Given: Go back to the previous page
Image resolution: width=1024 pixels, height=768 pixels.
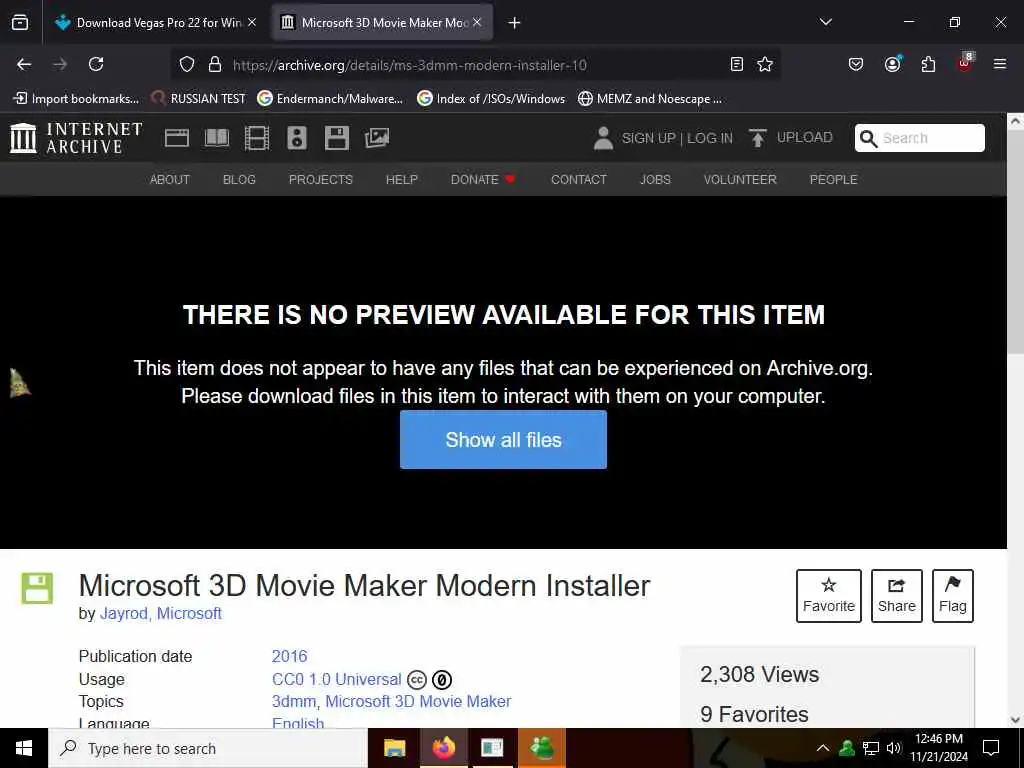Looking at the screenshot, I should (24, 64).
